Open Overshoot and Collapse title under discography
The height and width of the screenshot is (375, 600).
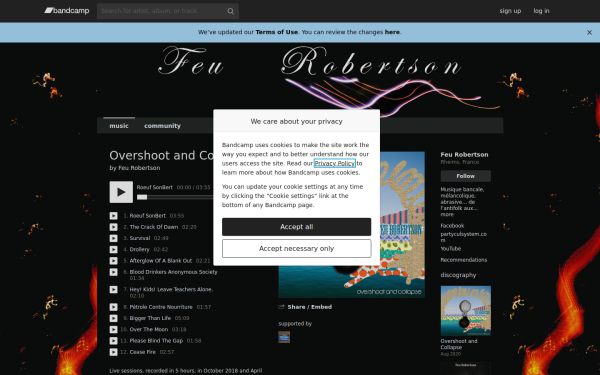459,344
